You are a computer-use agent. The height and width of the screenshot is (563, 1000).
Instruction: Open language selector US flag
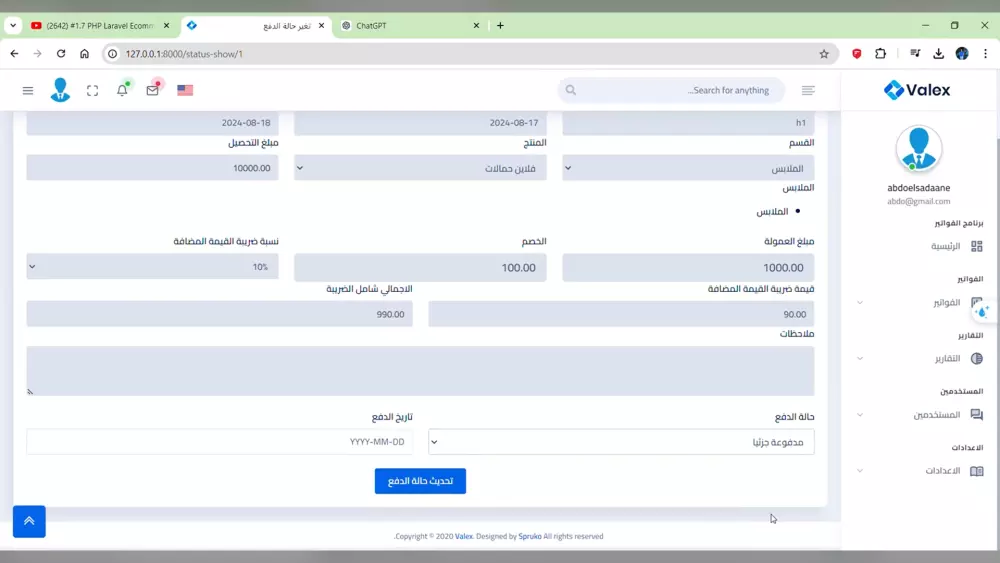[x=185, y=90]
